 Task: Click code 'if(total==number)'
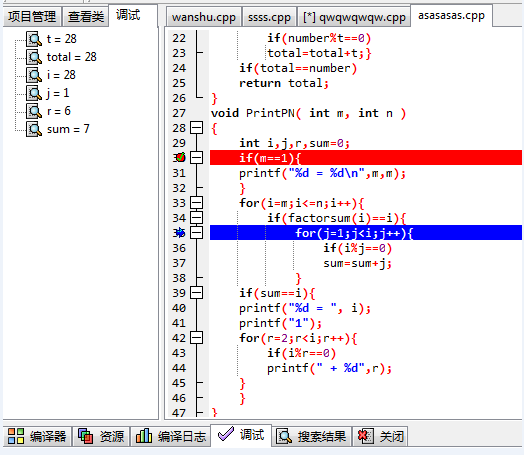pos(298,68)
